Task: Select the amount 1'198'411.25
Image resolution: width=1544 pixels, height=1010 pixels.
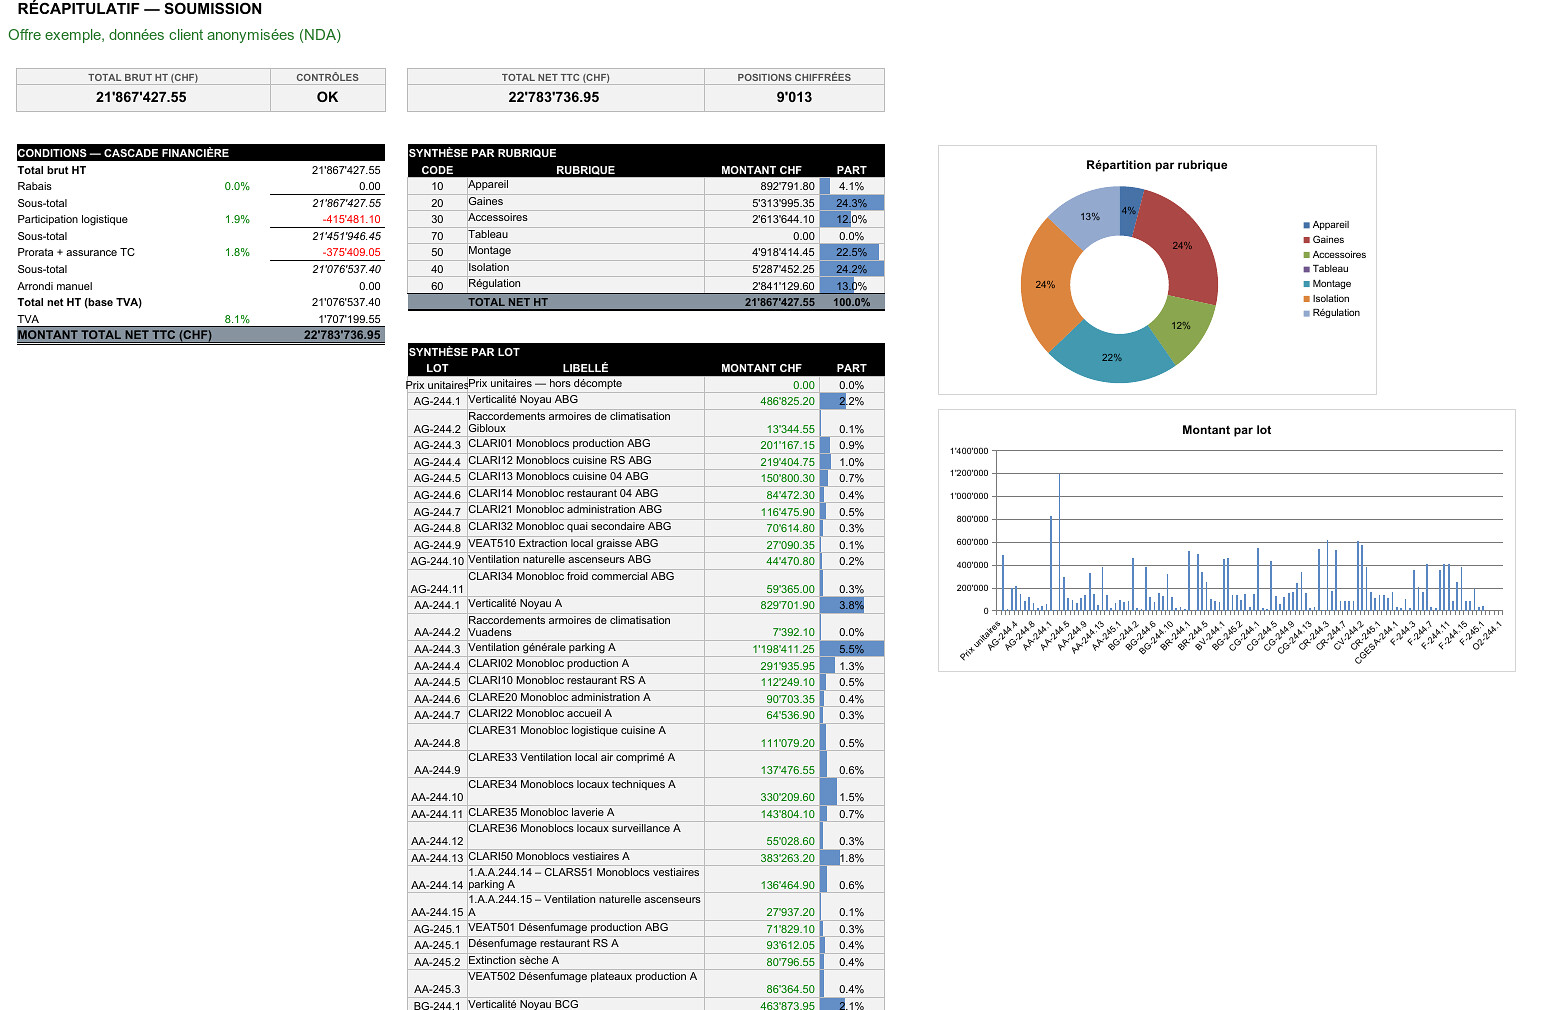Action: point(783,649)
